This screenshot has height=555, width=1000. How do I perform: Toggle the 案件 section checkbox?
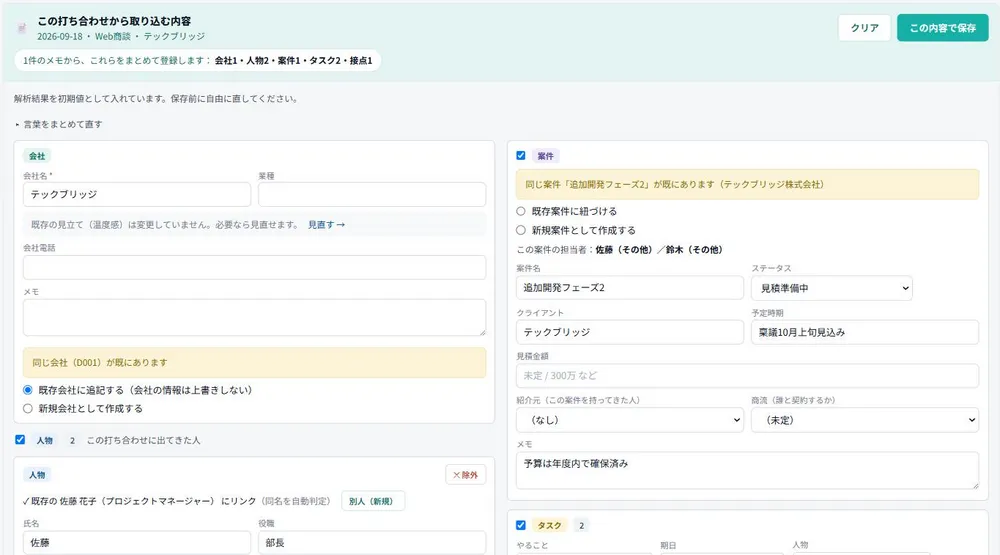(x=521, y=155)
